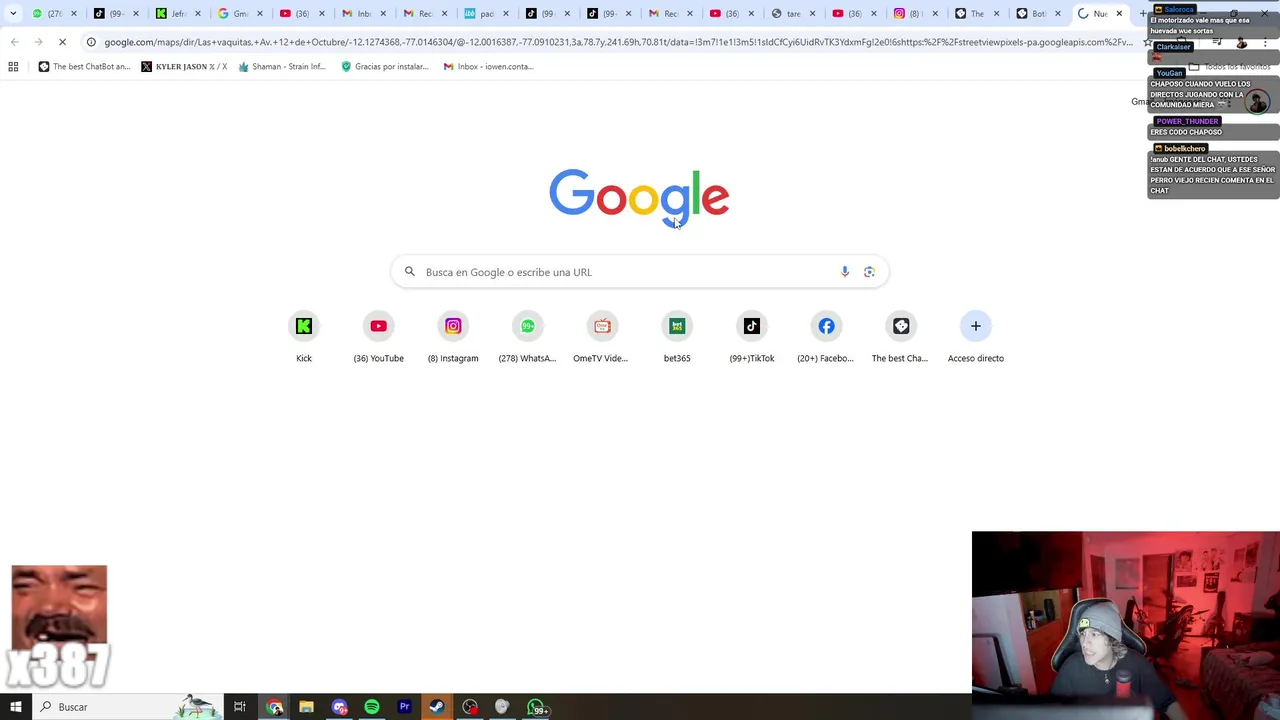Click Acceso directo to add shortcut
1280x720 pixels.
[976, 337]
